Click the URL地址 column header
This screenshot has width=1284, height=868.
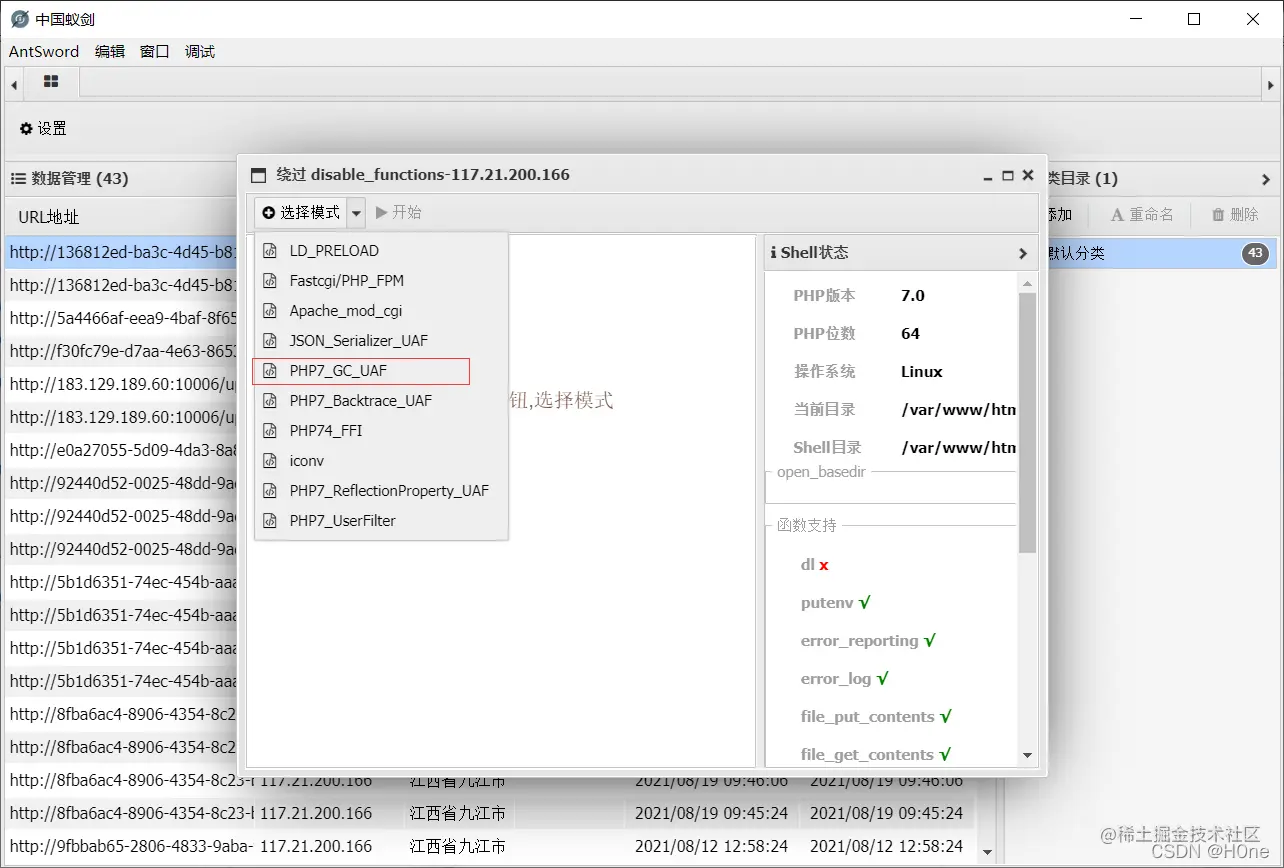[49, 217]
